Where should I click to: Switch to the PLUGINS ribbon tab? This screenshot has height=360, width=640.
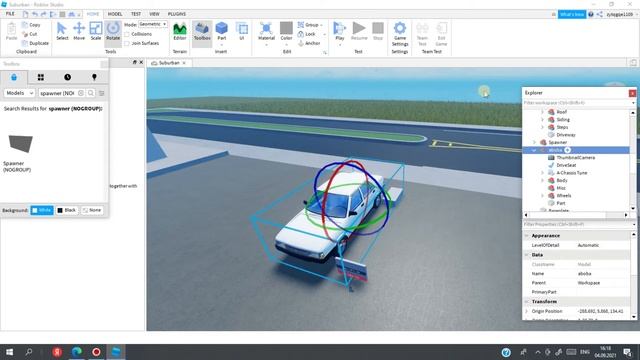point(177,14)
